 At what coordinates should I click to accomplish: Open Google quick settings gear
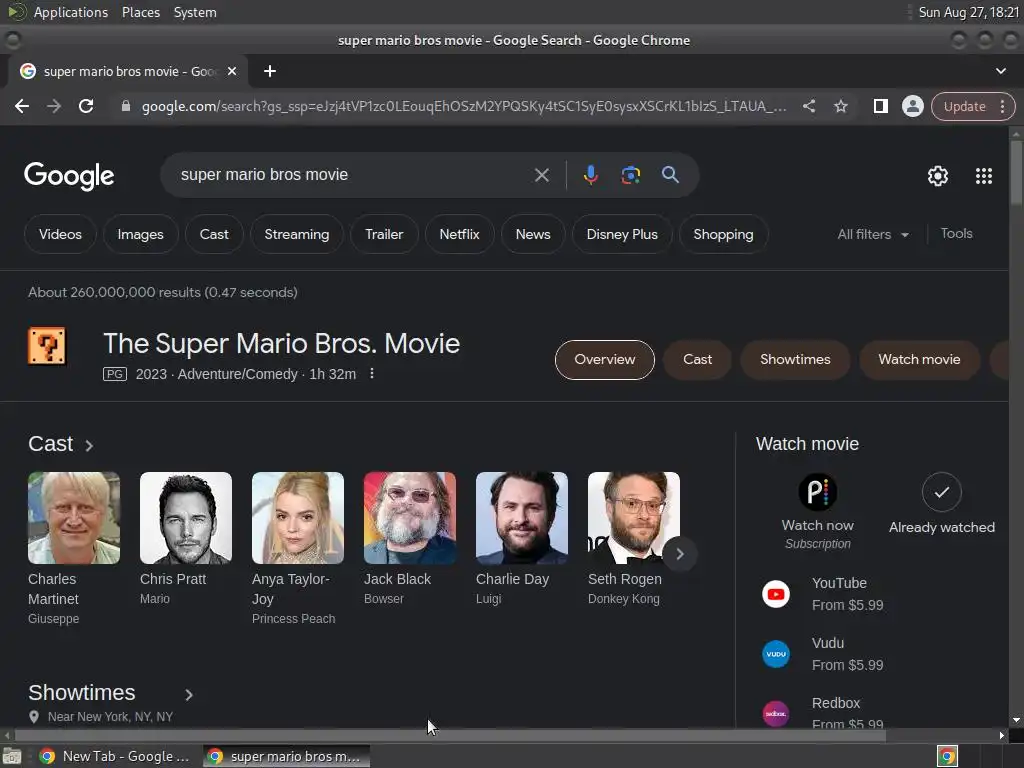tap(938, 176)
